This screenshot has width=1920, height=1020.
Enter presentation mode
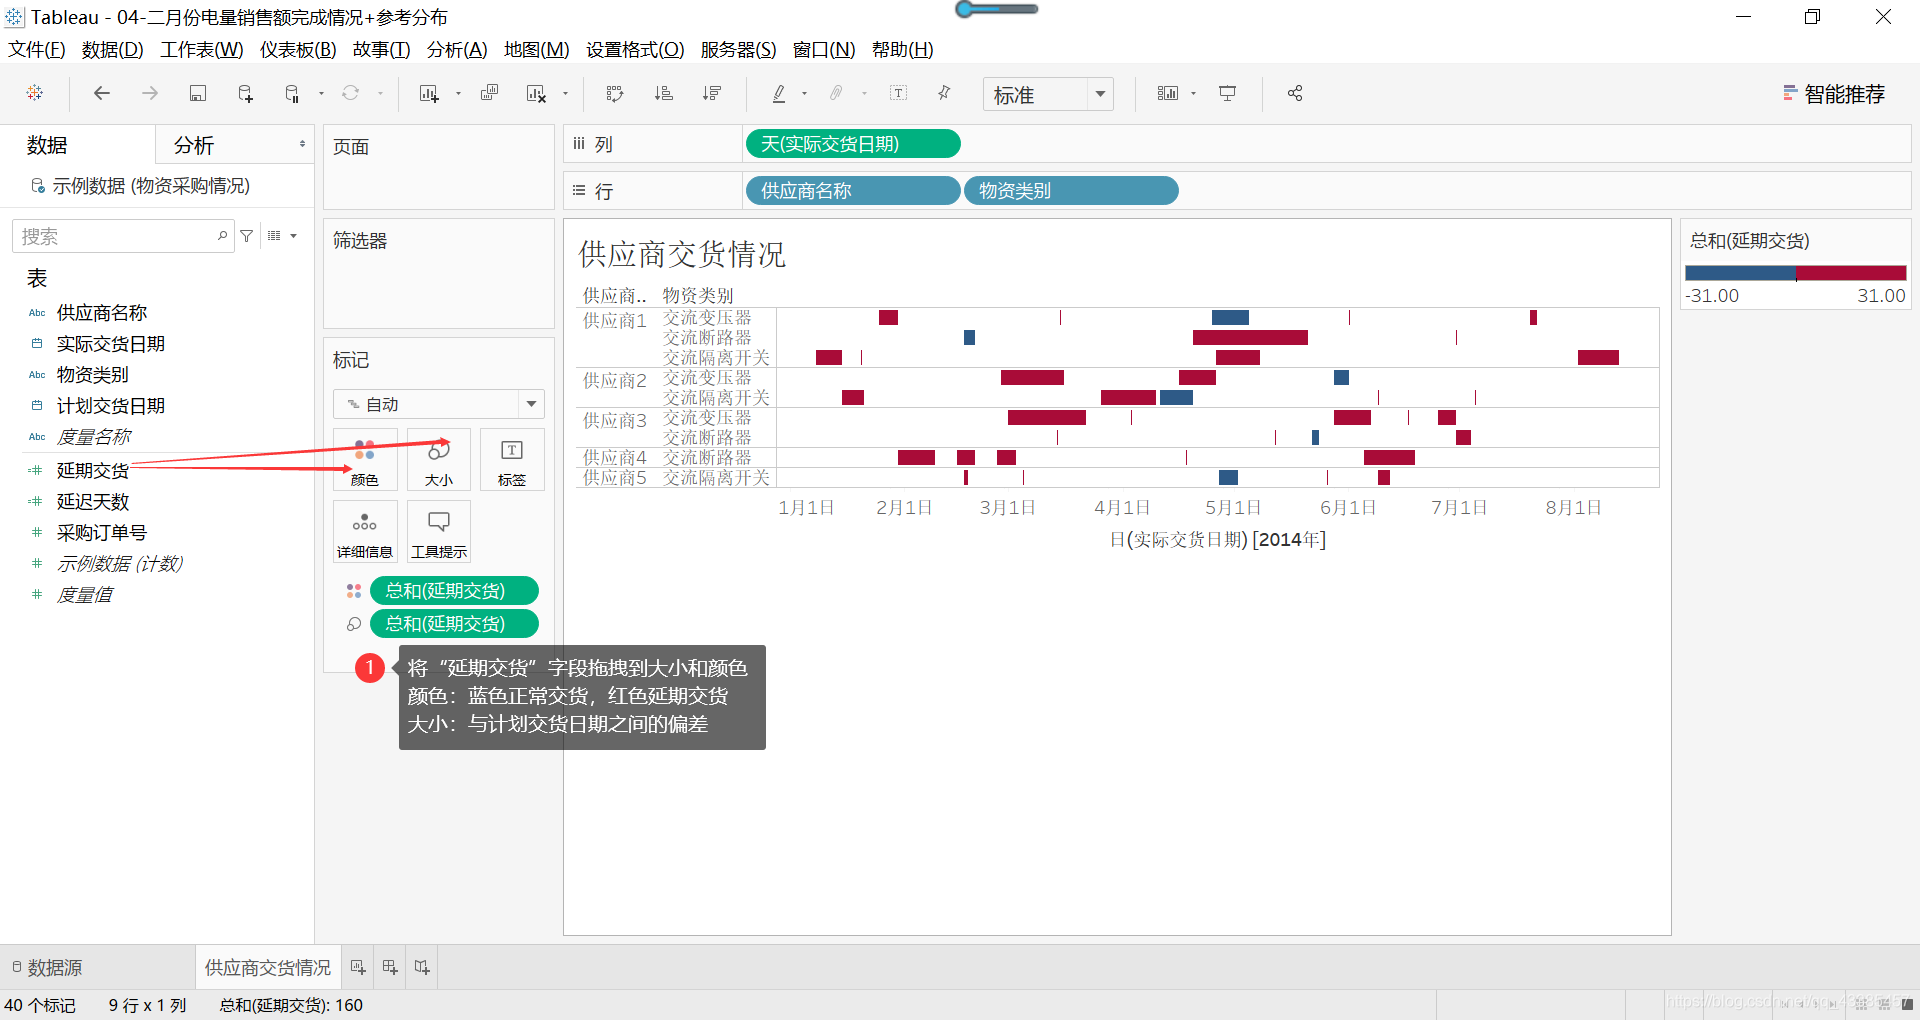tap(1227, 93)
